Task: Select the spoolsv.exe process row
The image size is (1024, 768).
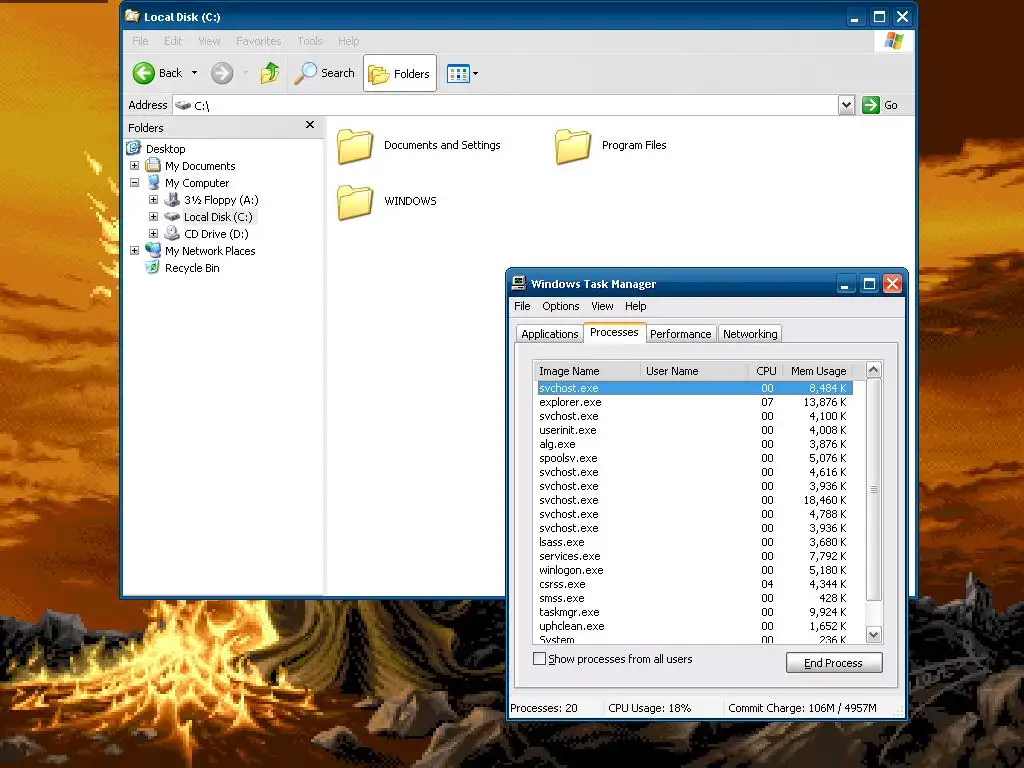Action: (x=695, y=458)
